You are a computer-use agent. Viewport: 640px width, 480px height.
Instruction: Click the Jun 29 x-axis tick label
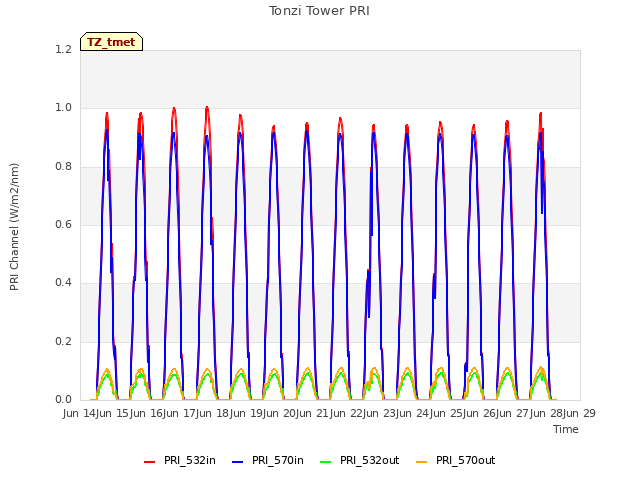click(581, 413)
